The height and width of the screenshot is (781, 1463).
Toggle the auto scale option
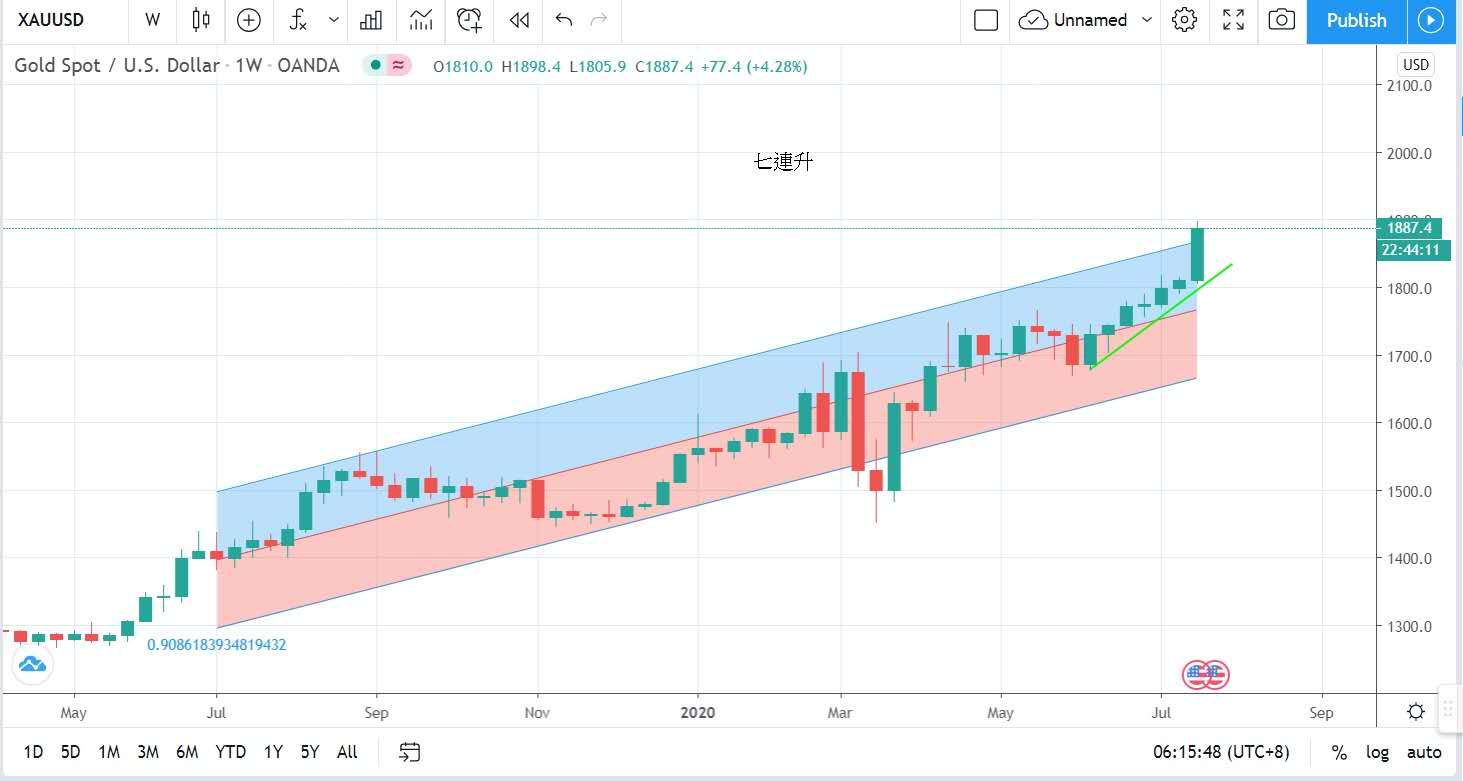(1424, 752)
